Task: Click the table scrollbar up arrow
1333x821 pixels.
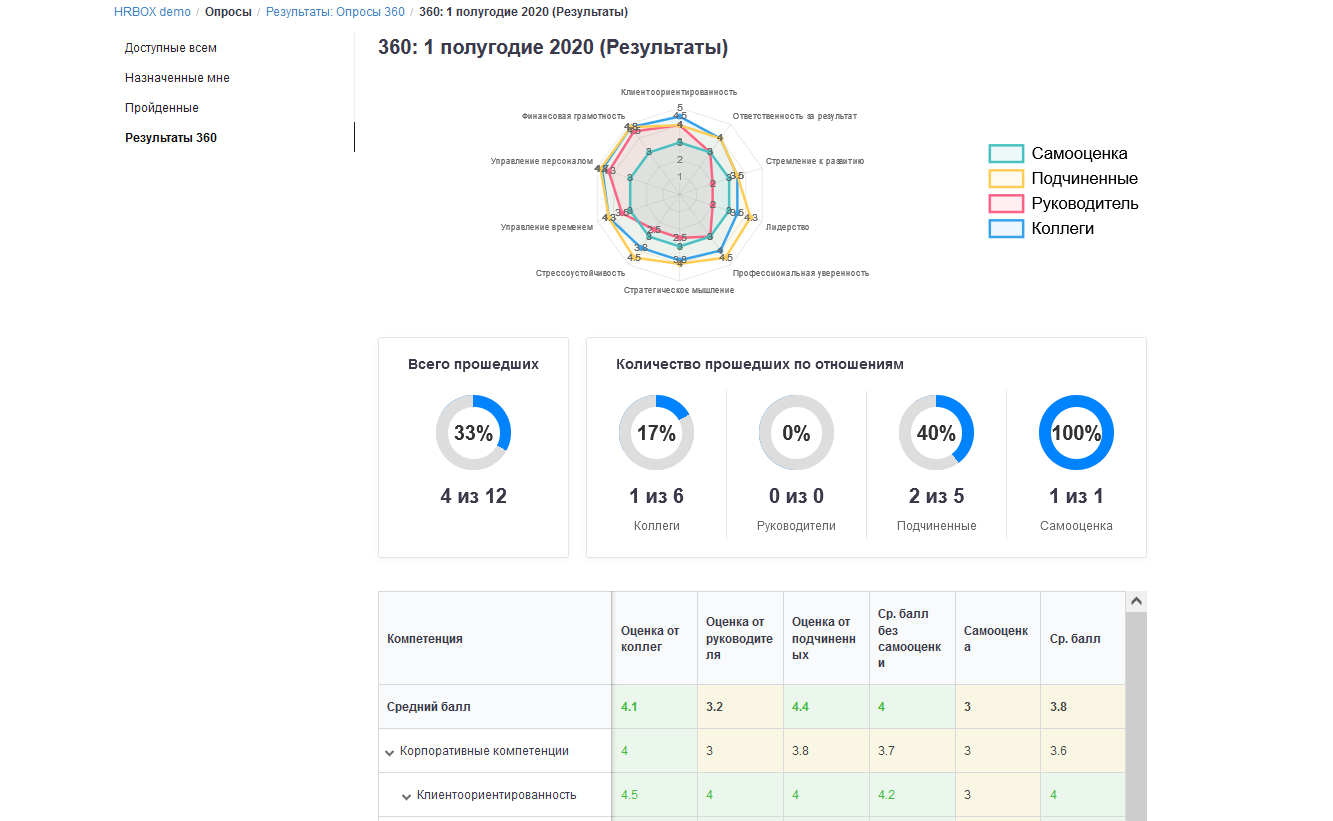Action: point(1136,602)
